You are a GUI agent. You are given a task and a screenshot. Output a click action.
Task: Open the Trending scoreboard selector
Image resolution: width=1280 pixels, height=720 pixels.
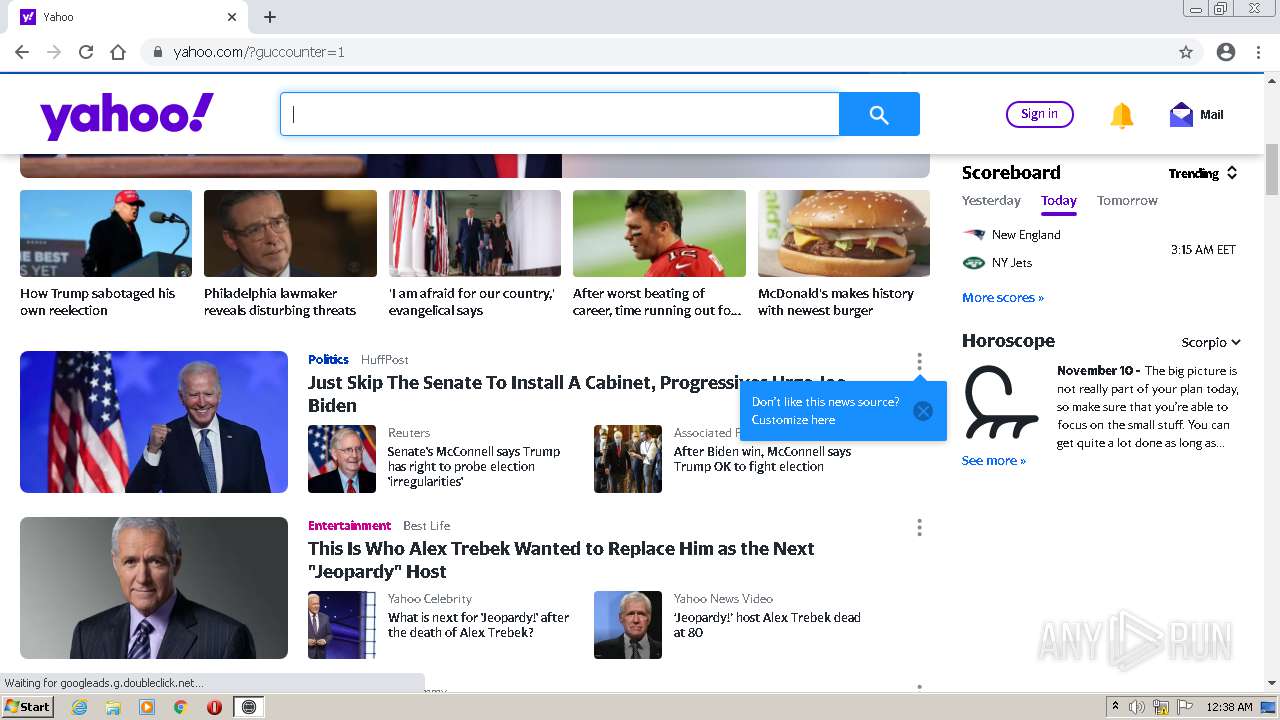coord(1203,173)
